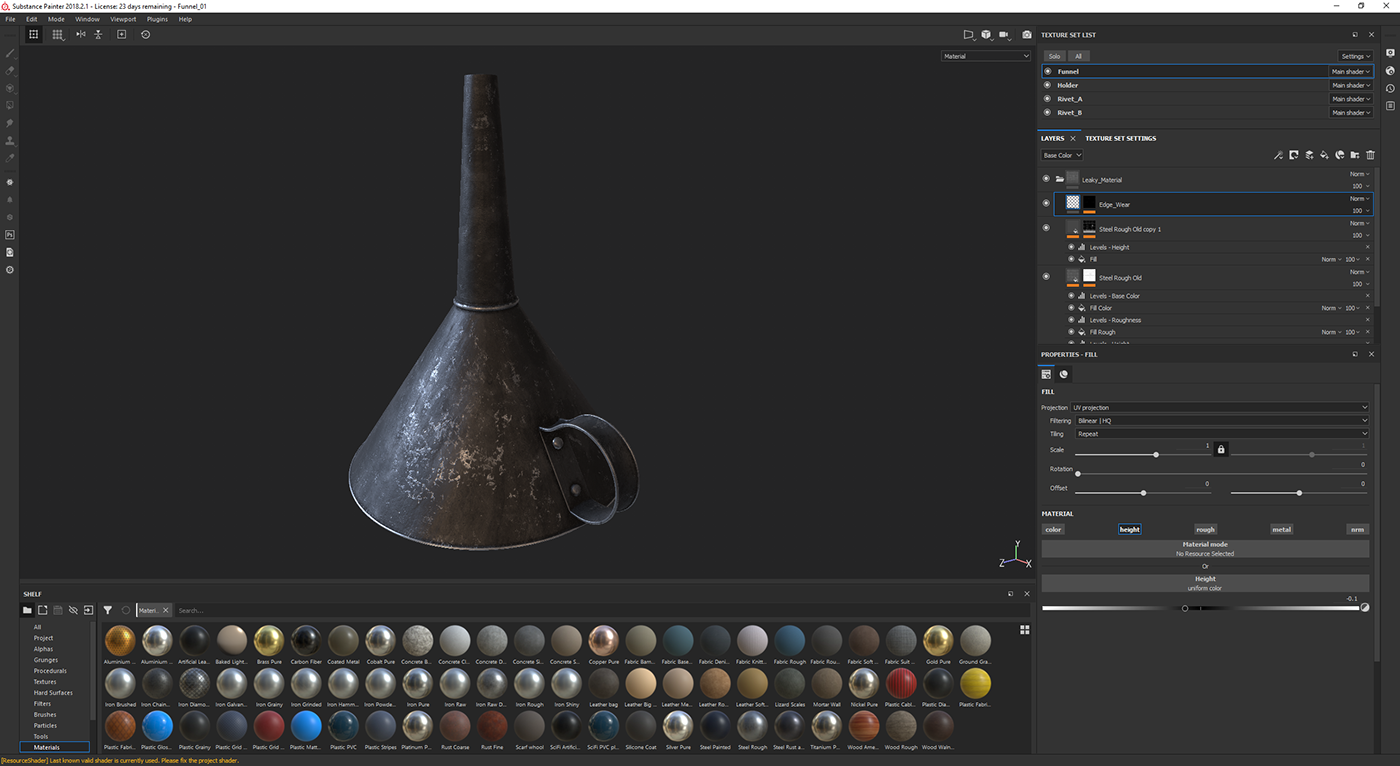Screen dimensions: 1400x766
Task: Click the Shelf folder view icon
Action: click(x=28, y=610)
